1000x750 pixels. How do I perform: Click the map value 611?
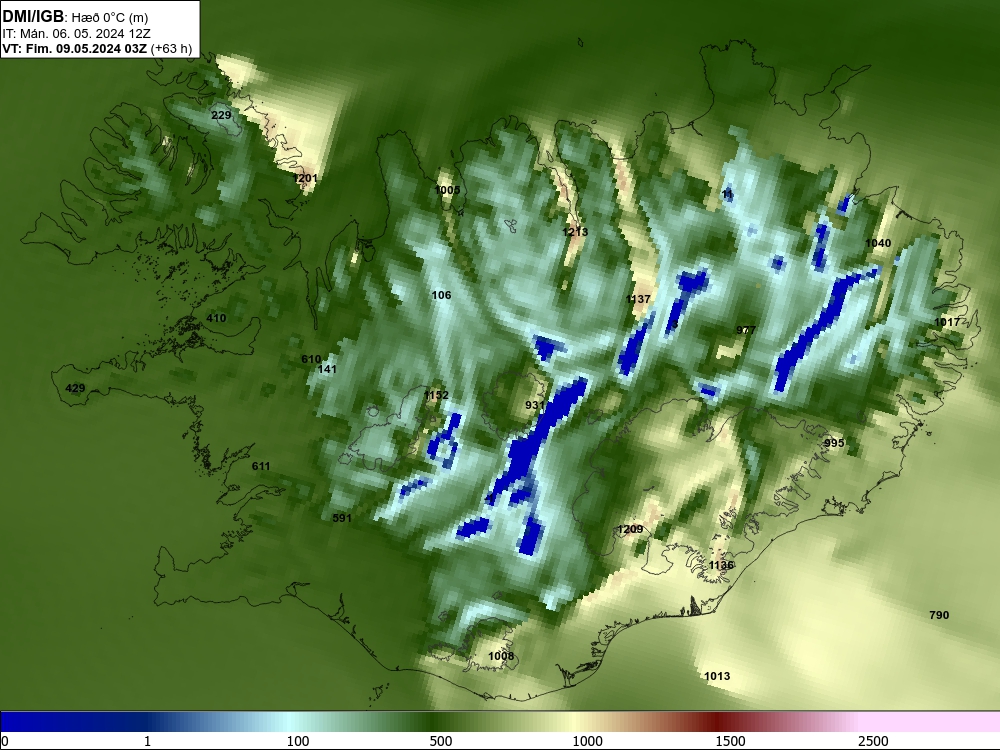point(261,466)
